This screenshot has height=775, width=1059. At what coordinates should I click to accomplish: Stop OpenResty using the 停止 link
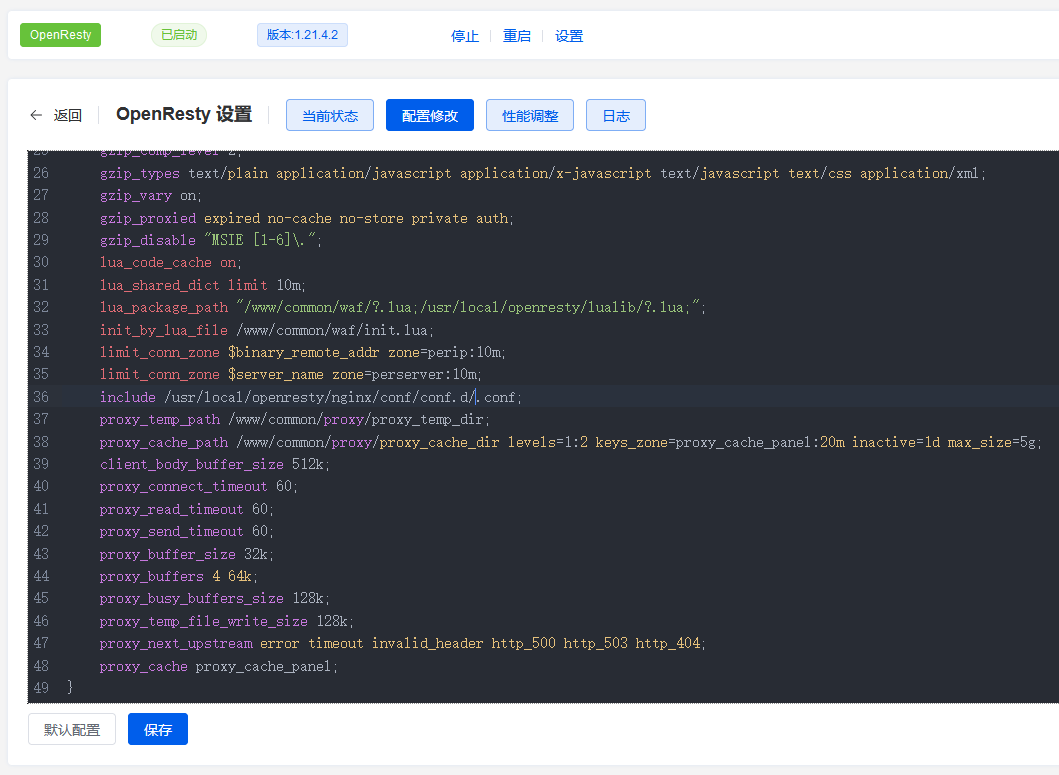(464, 35)
